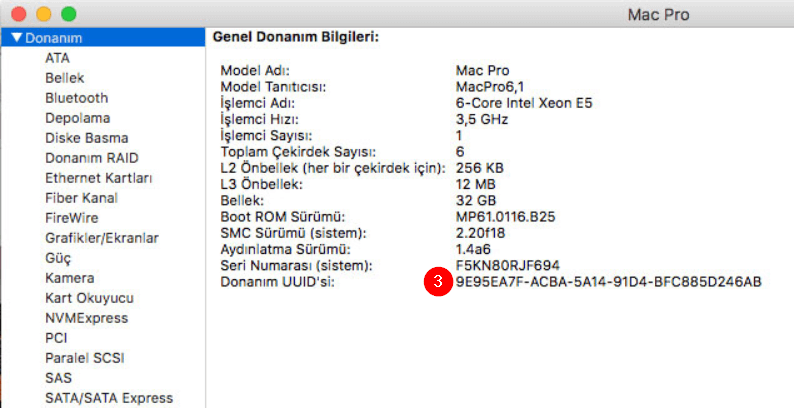Click the L3 Önbellek label
This screenshot has width=794, height=408.
click(x=261, y=185)
